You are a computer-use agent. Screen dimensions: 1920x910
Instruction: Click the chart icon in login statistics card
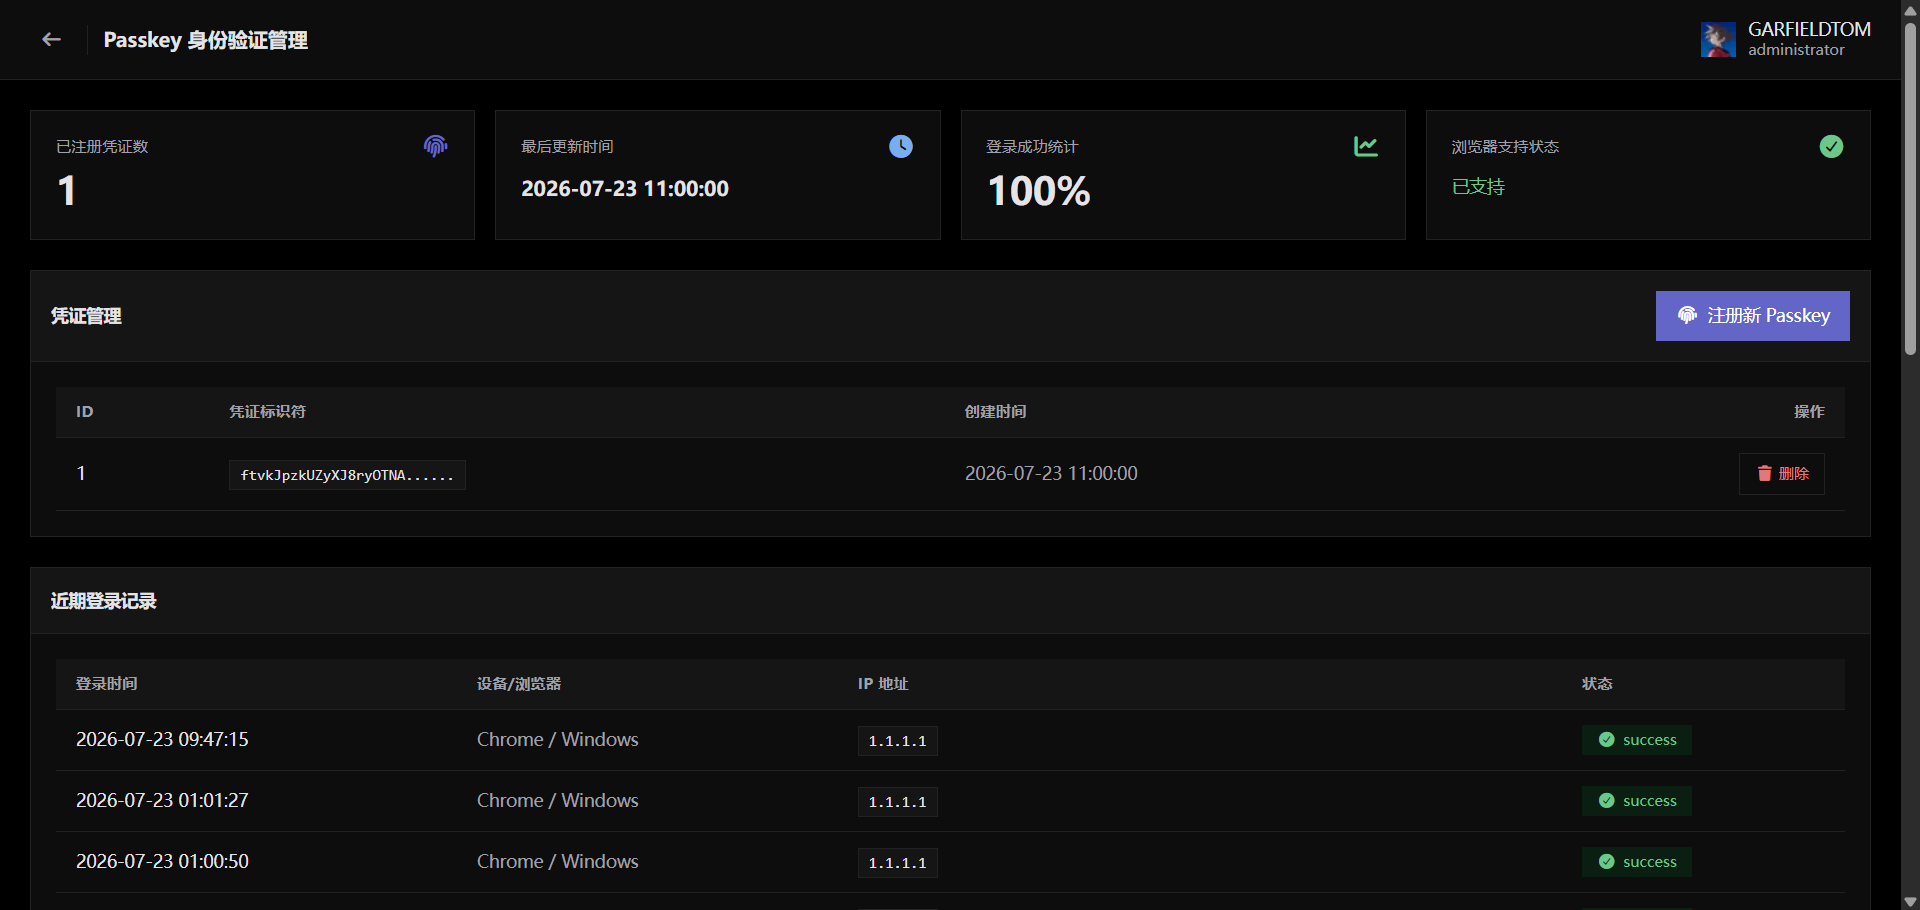pyautogui.click(x=1366, y=146)
